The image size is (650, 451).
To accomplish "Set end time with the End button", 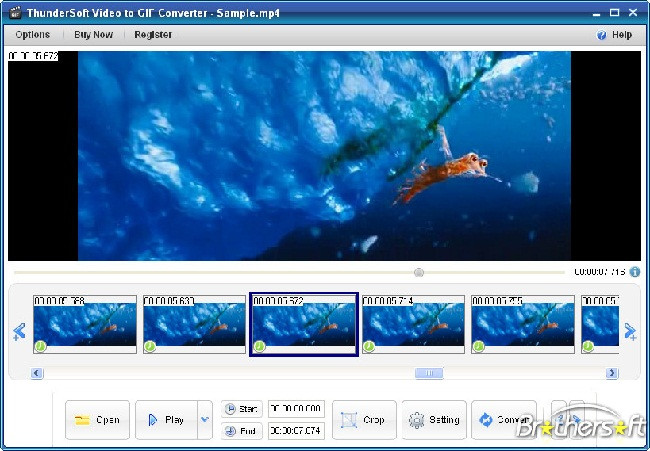I will click(x=241, y=431).
